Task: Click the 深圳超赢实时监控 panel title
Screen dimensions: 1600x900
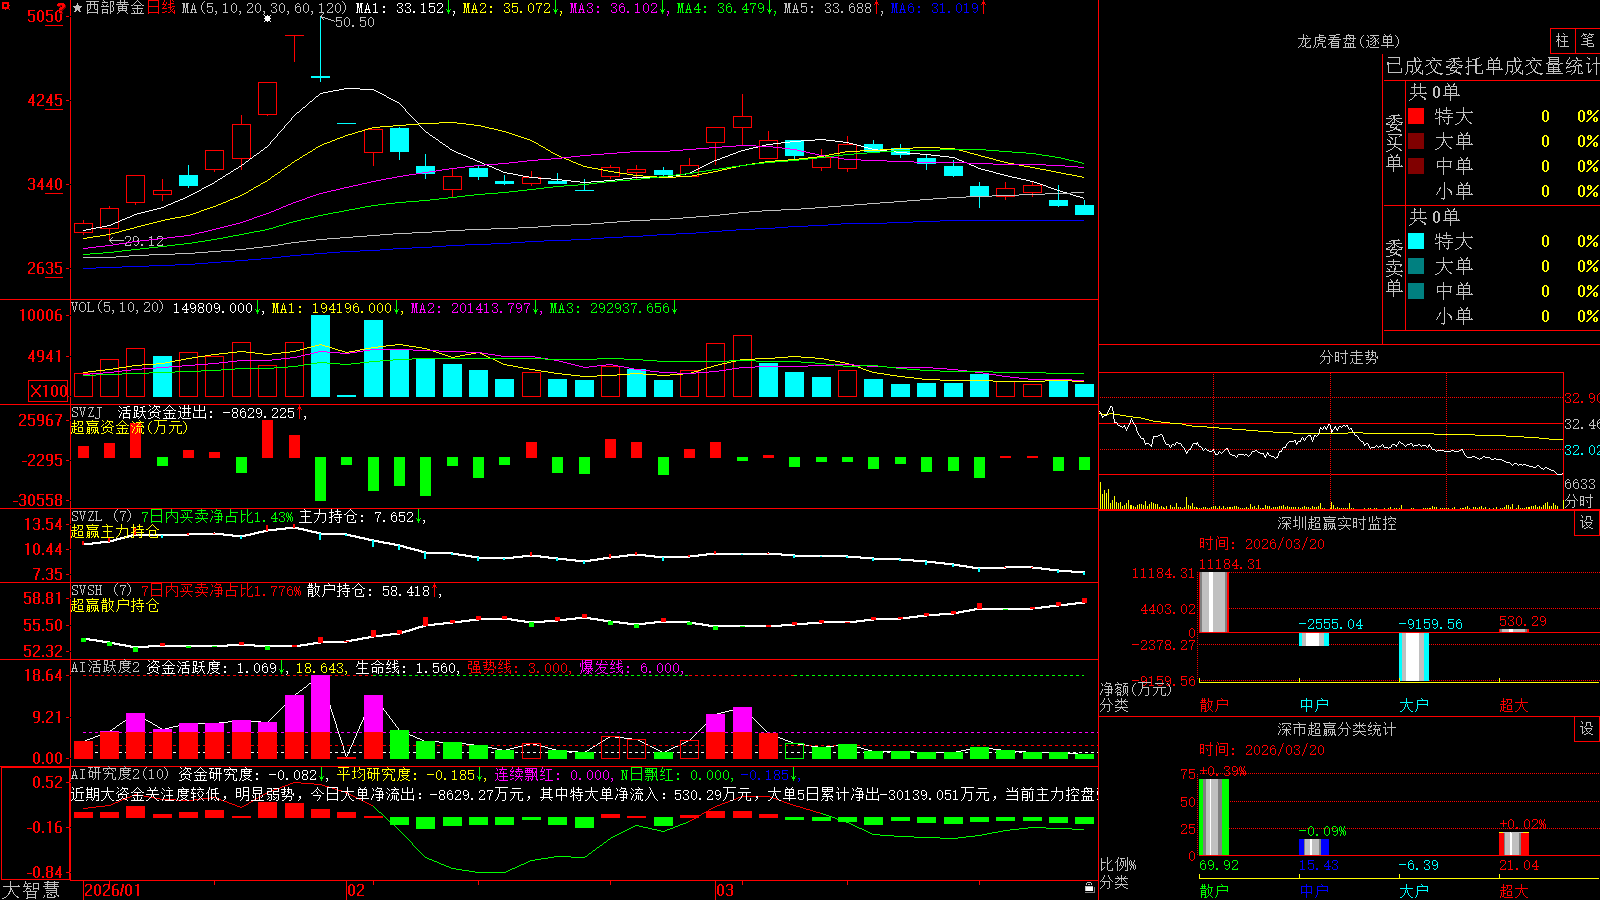Action: [1337, 523]
